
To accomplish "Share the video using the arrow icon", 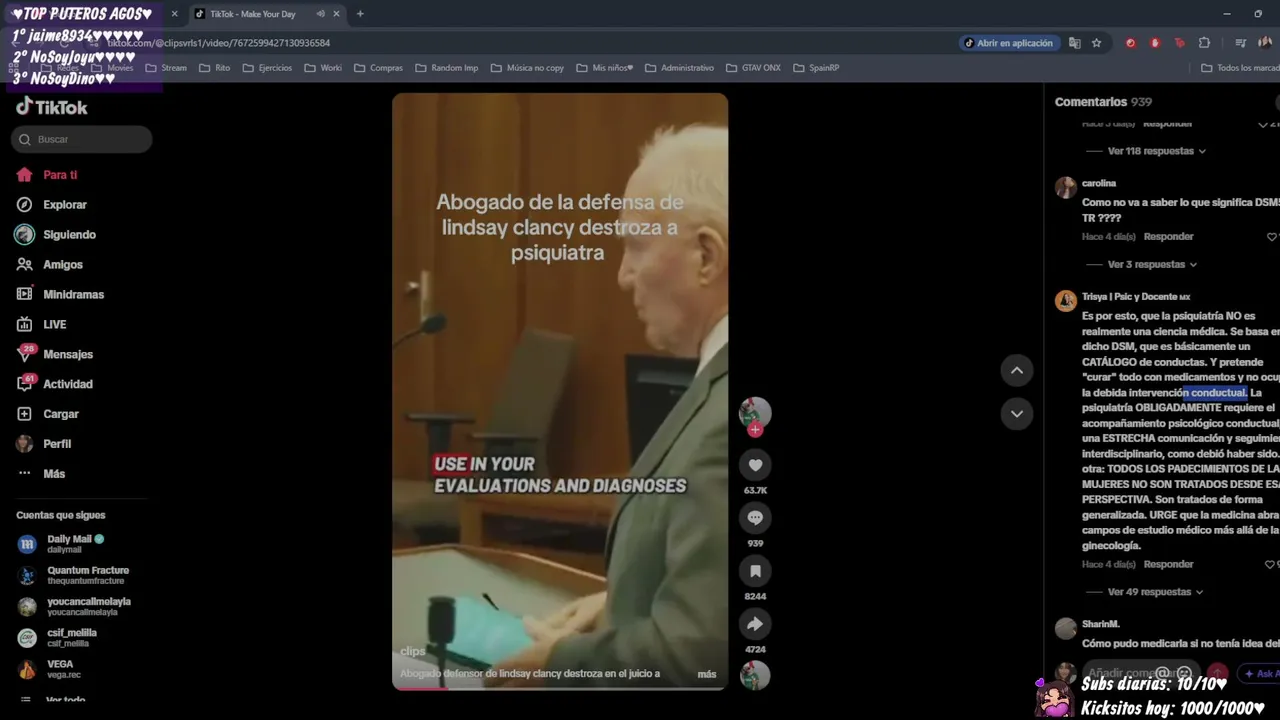I will pyautogui.click(x=755, y=624).
